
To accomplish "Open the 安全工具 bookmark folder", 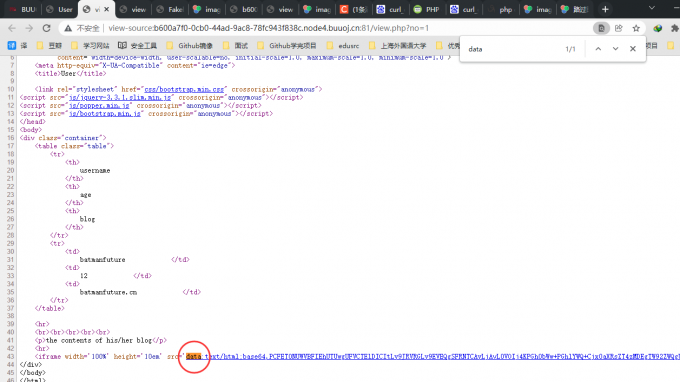I will 137,46.
